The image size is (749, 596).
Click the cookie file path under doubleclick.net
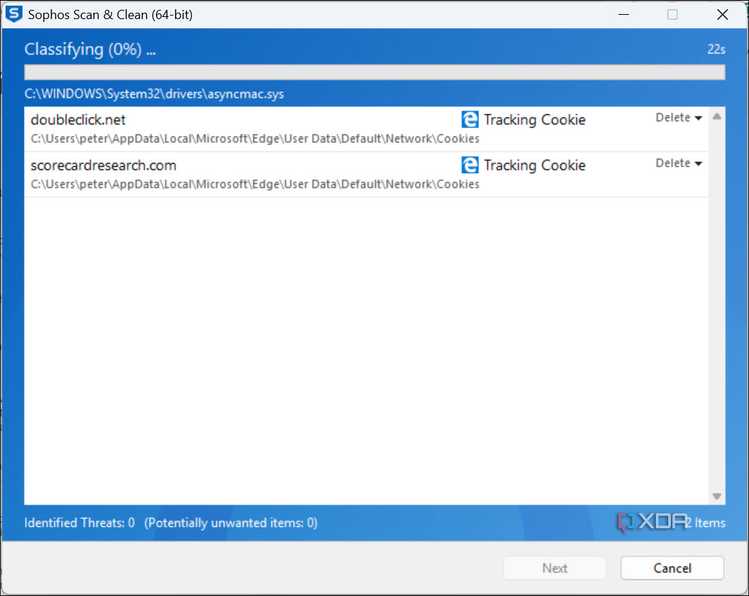[255, 138]
